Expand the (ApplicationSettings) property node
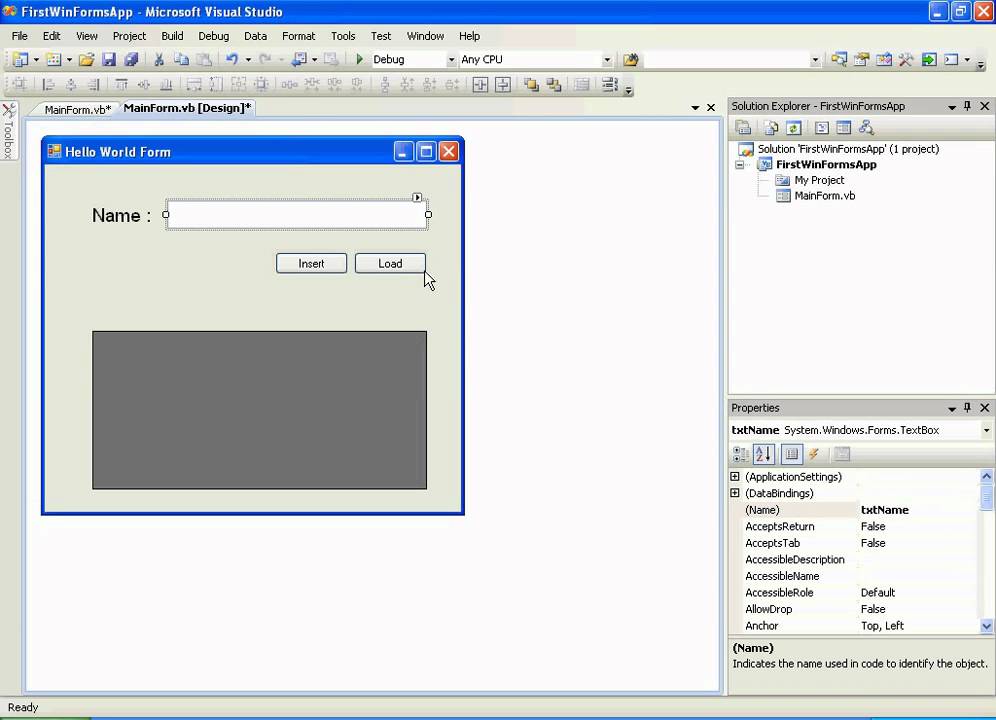The width and height of the screenshot is (996, 720). pyautogui.click(x=735, y=476)
